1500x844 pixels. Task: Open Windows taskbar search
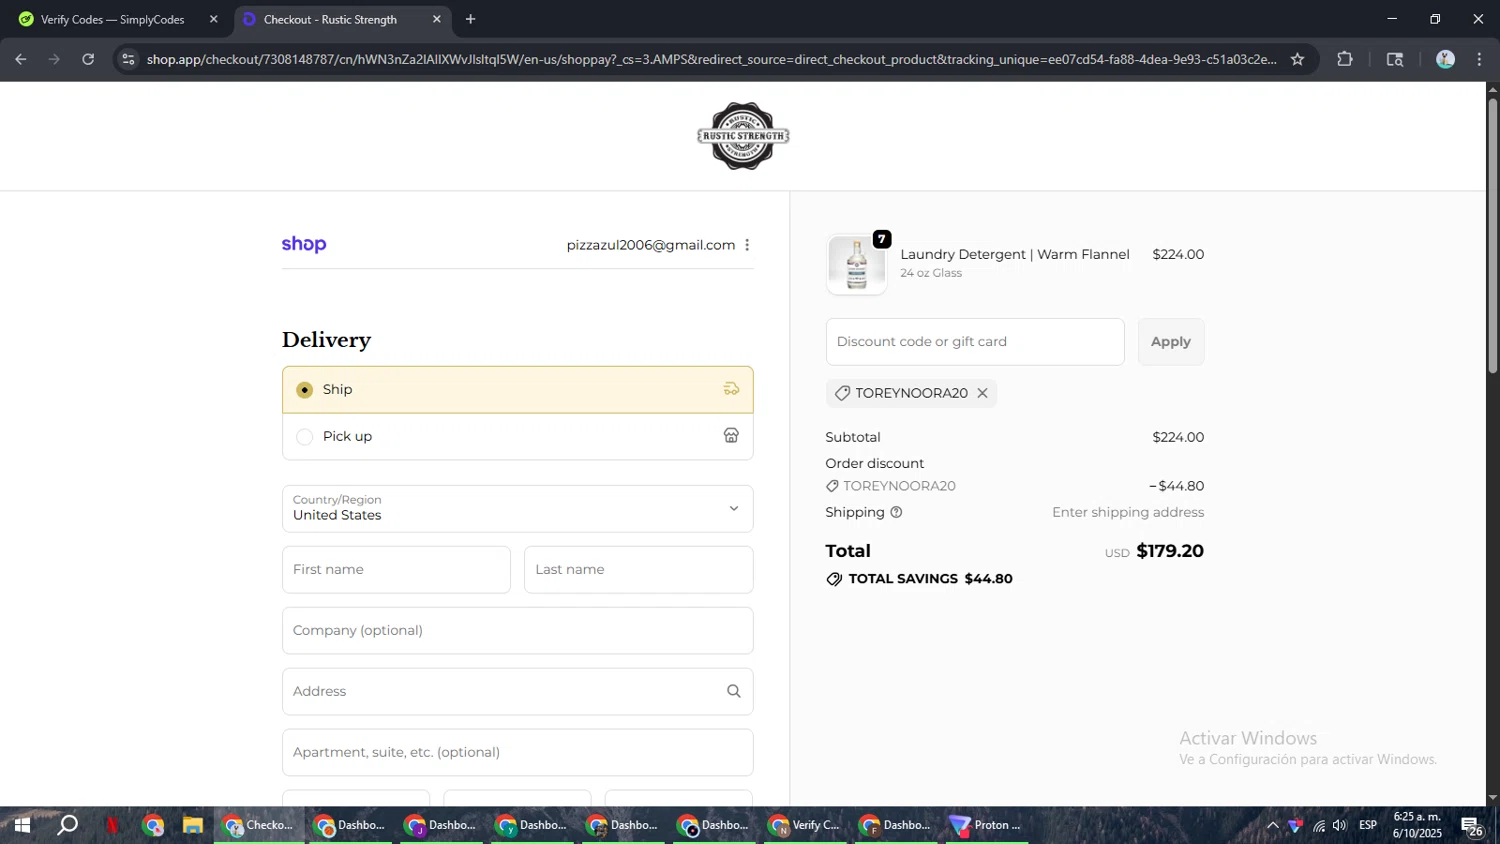click(67, 825)
